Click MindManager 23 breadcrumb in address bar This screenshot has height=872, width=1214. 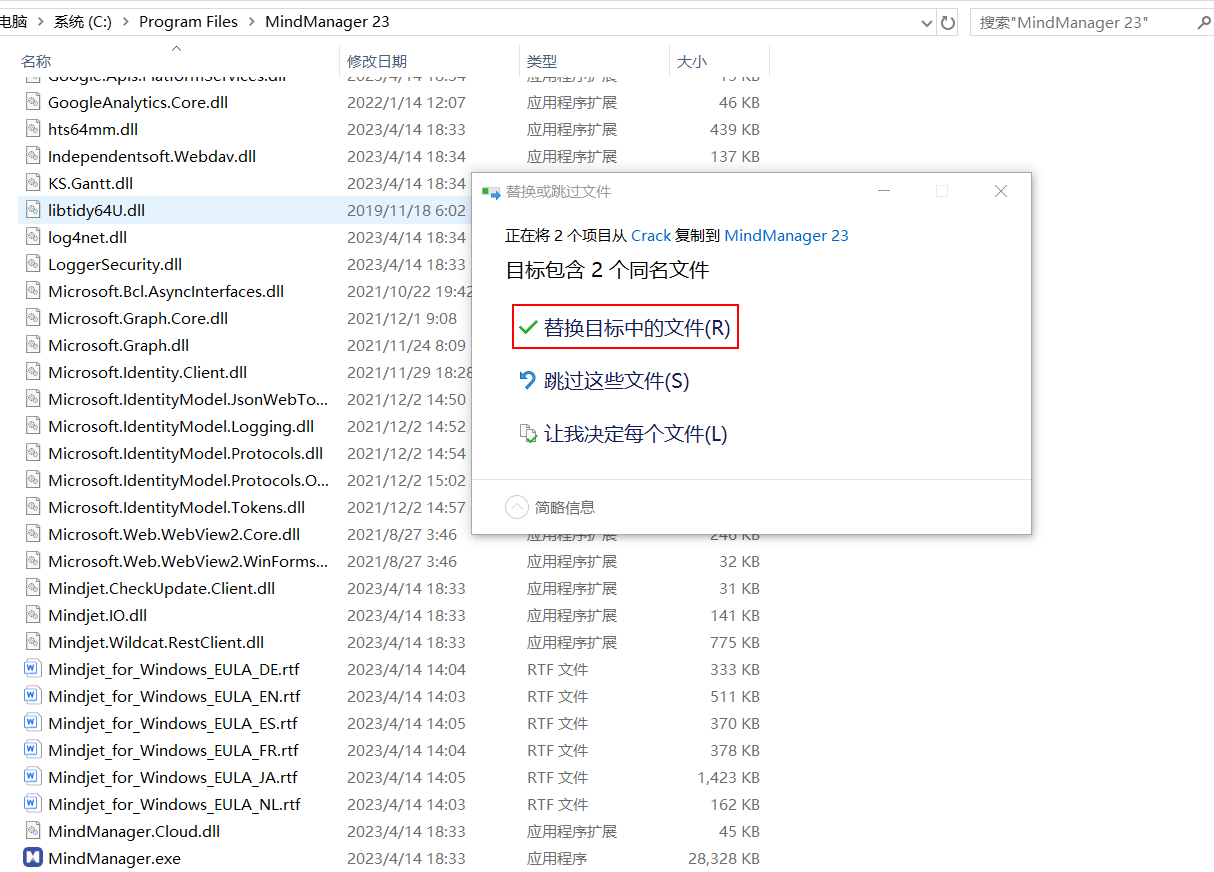(x=327, y=22)
